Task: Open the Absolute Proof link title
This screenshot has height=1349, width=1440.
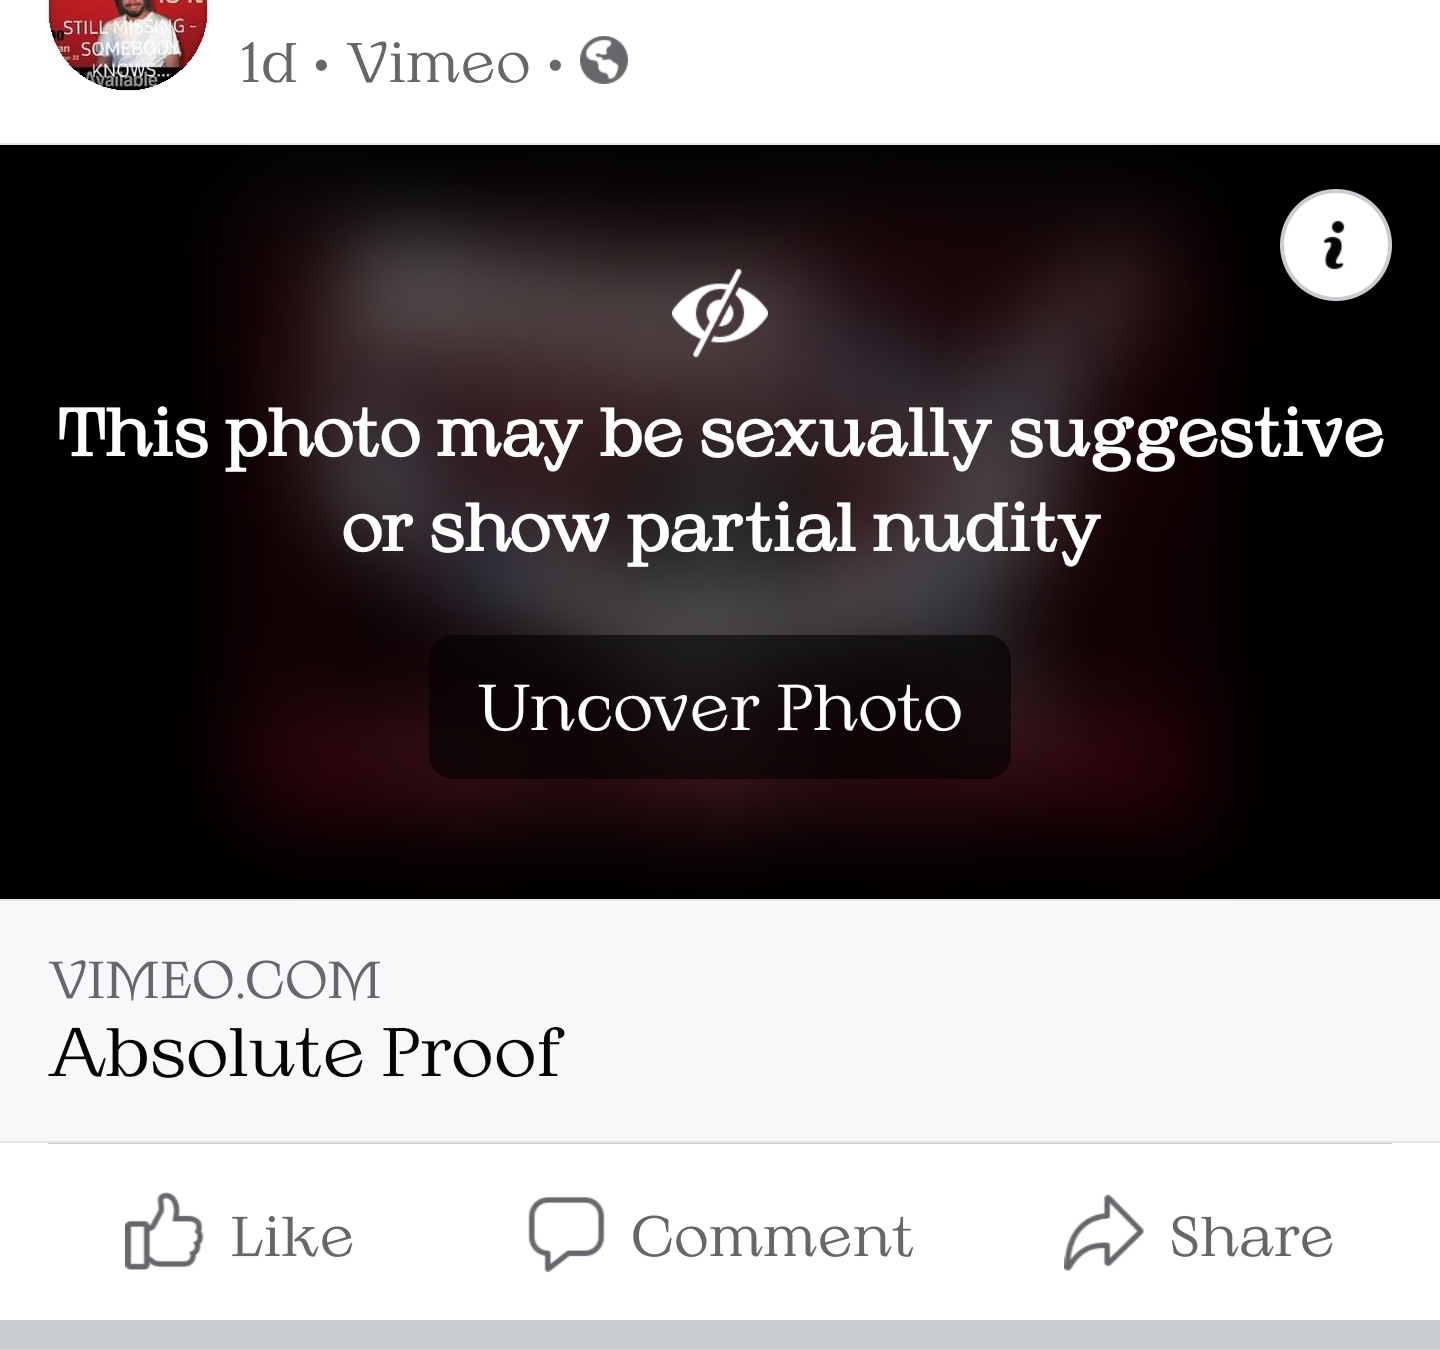Action: click(307, 1052)
